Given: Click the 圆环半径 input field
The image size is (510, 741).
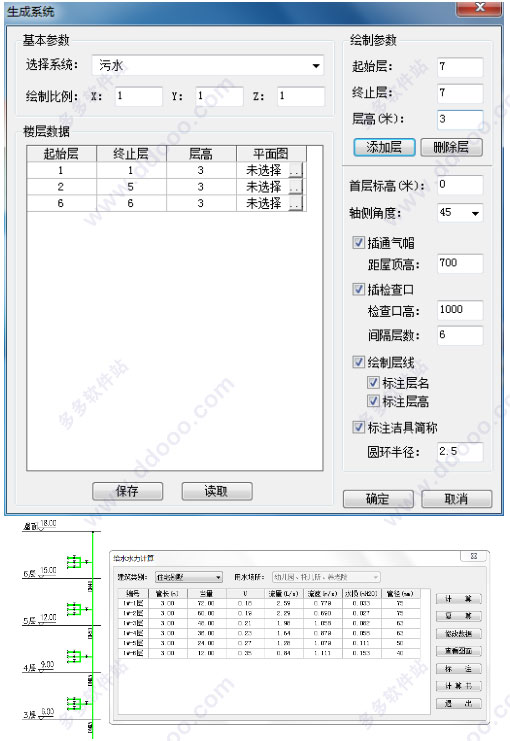Looking at the screenshot, I should (x=460, y=452).
